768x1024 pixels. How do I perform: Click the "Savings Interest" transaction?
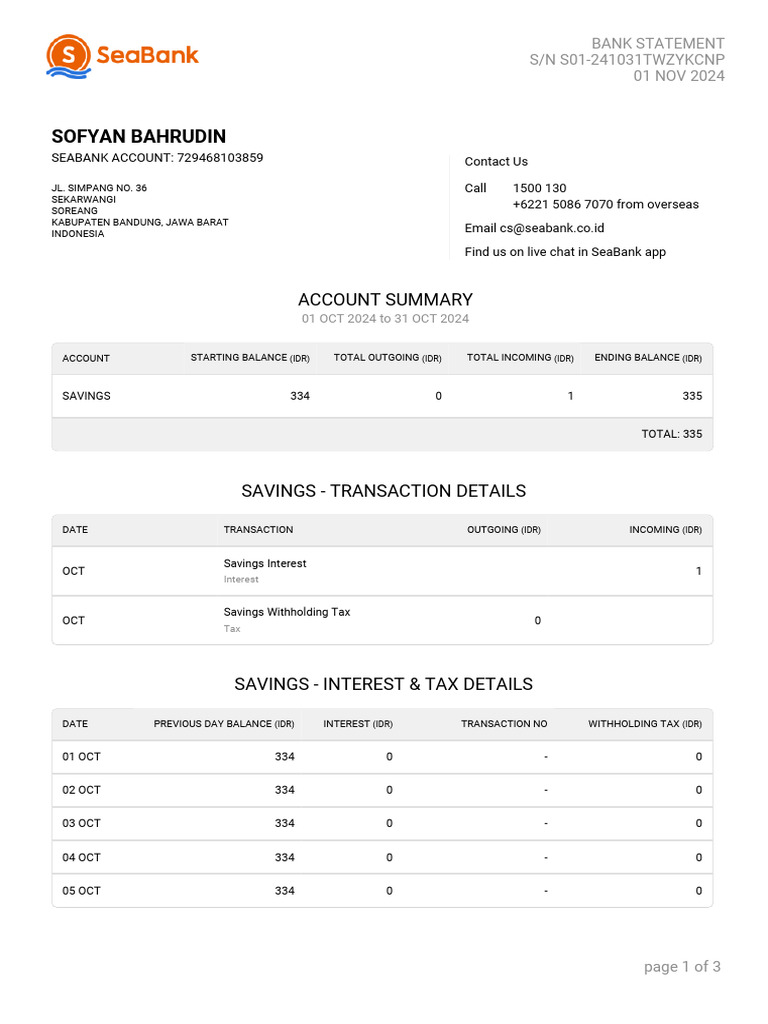[x=264, y=564]
